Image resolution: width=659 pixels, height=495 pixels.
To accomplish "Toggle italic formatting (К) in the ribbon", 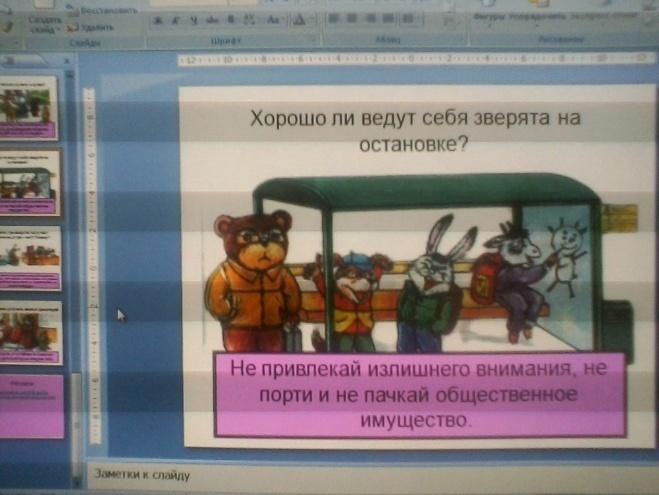I will pyautogui.click(x=175, y=21).
